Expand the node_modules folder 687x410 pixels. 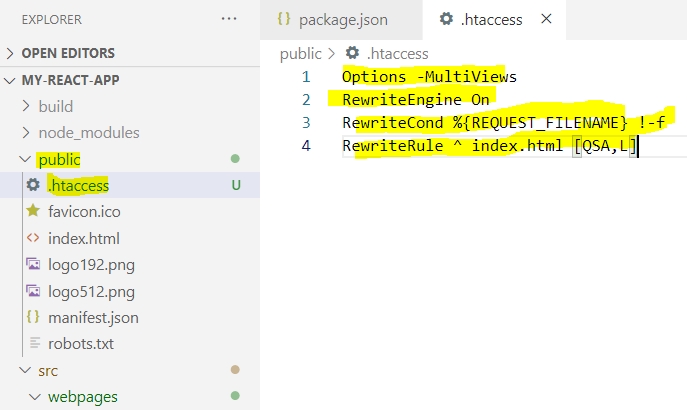click(x=88, y=132)
